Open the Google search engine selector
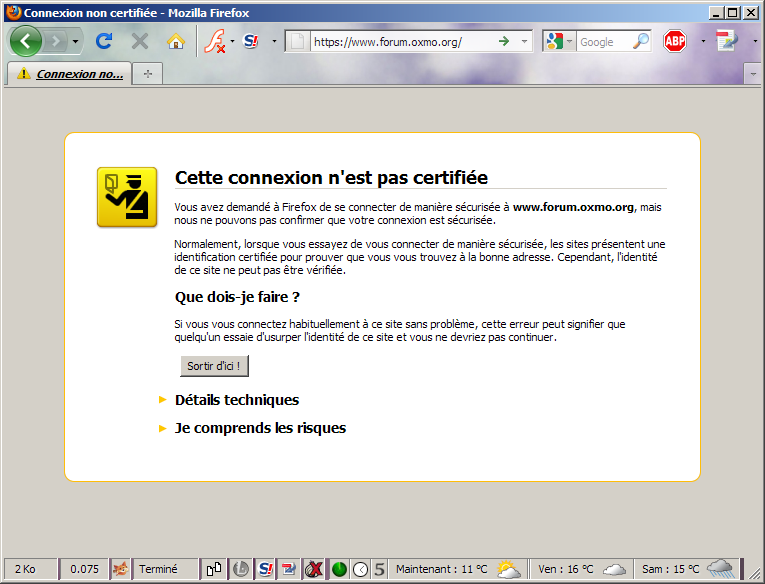 click(559, 41)
